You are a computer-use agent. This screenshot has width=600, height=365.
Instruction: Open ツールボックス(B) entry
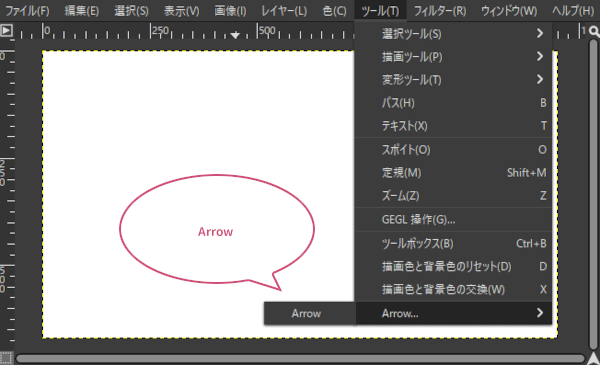click(453, 243)
